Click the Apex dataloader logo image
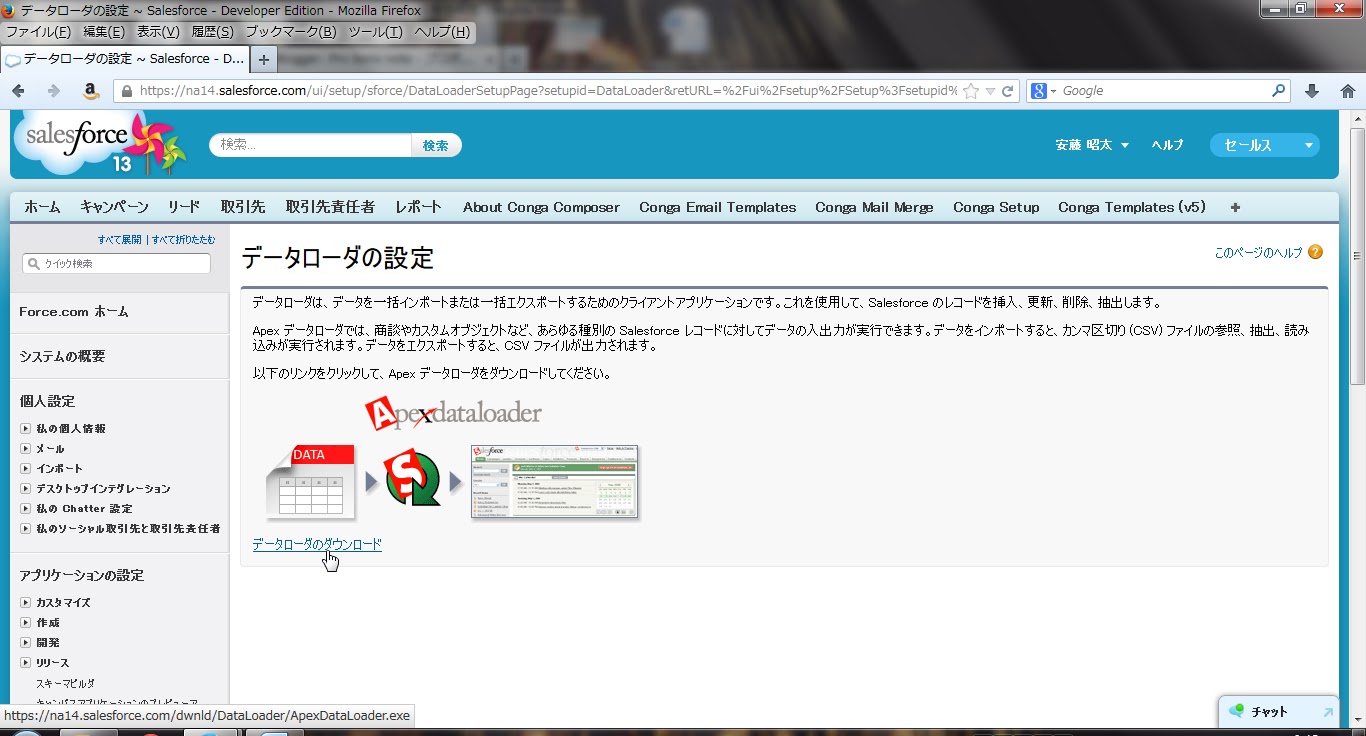Viewport: 1366px width, 736px height. [453, 413]
